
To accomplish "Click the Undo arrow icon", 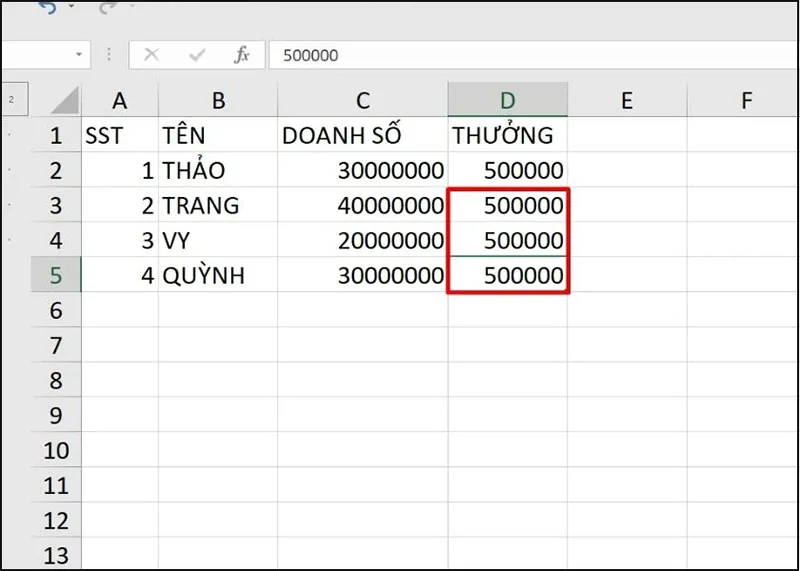I will [x=47, y=7].
